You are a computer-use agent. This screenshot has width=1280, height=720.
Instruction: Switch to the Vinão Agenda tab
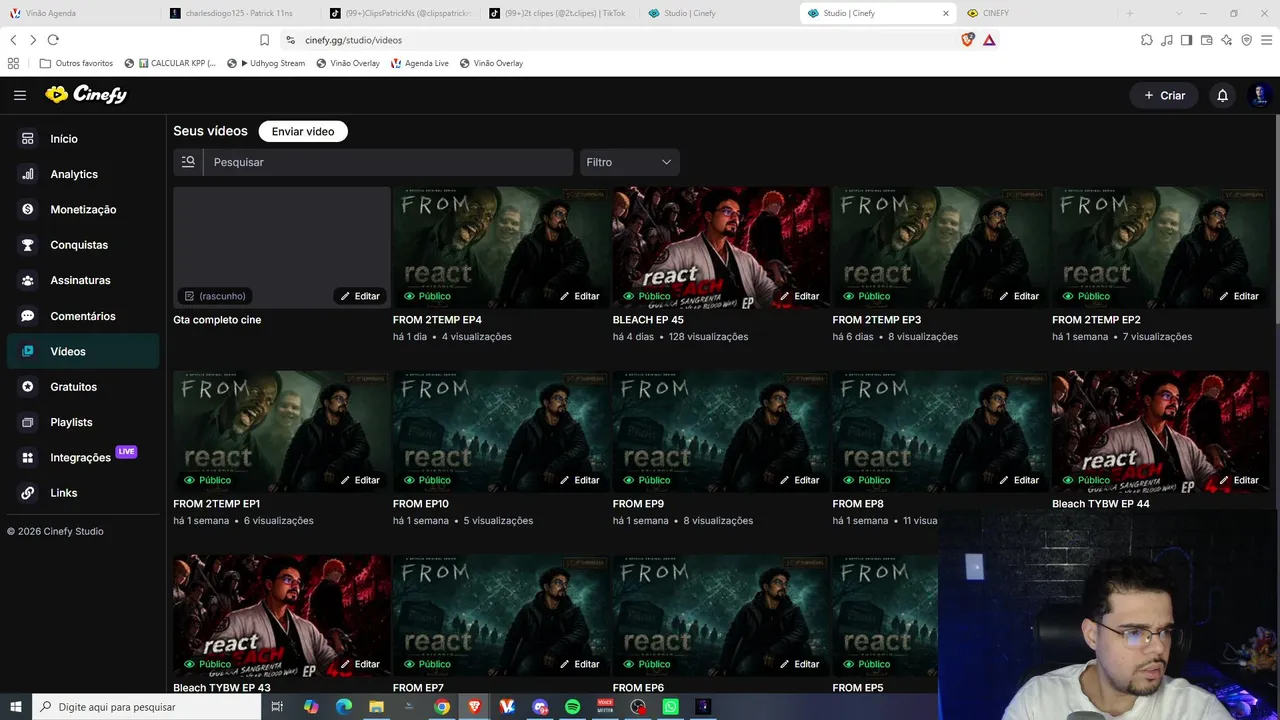tap(80, 13)
